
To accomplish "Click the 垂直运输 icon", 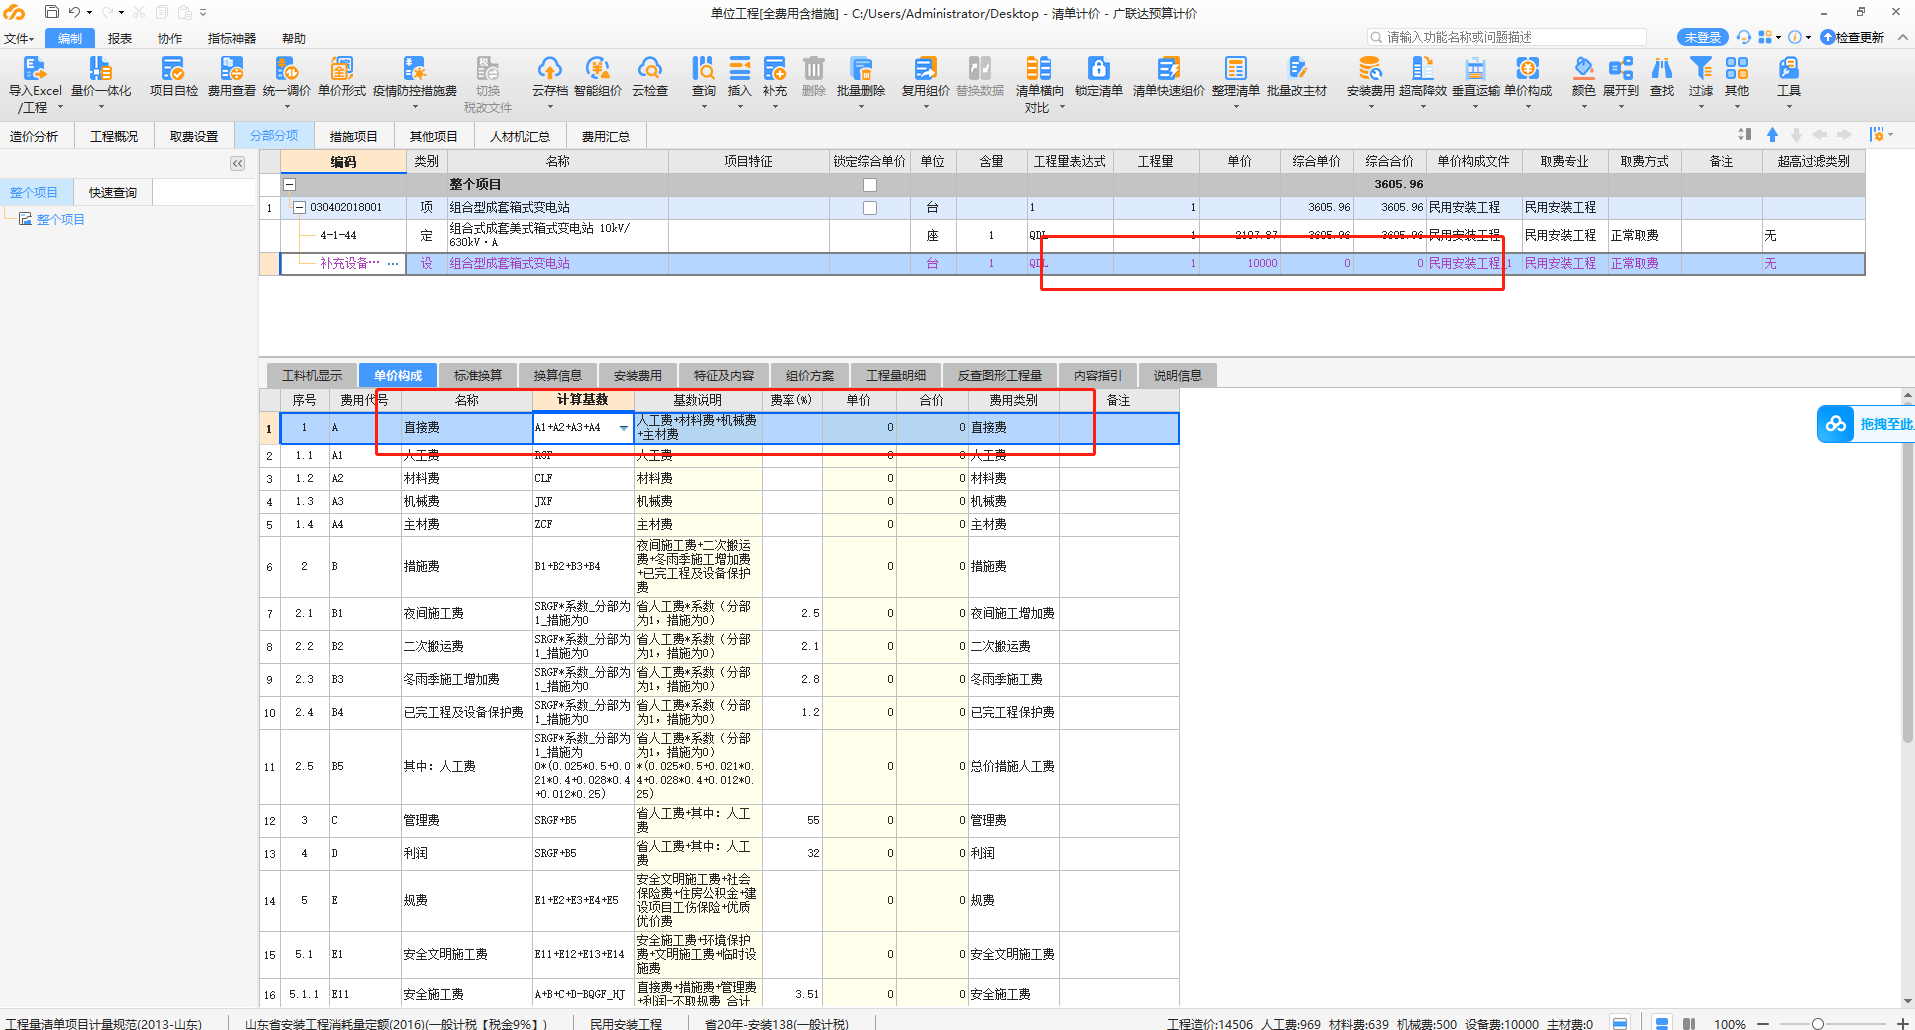I will coord(1475,68).
